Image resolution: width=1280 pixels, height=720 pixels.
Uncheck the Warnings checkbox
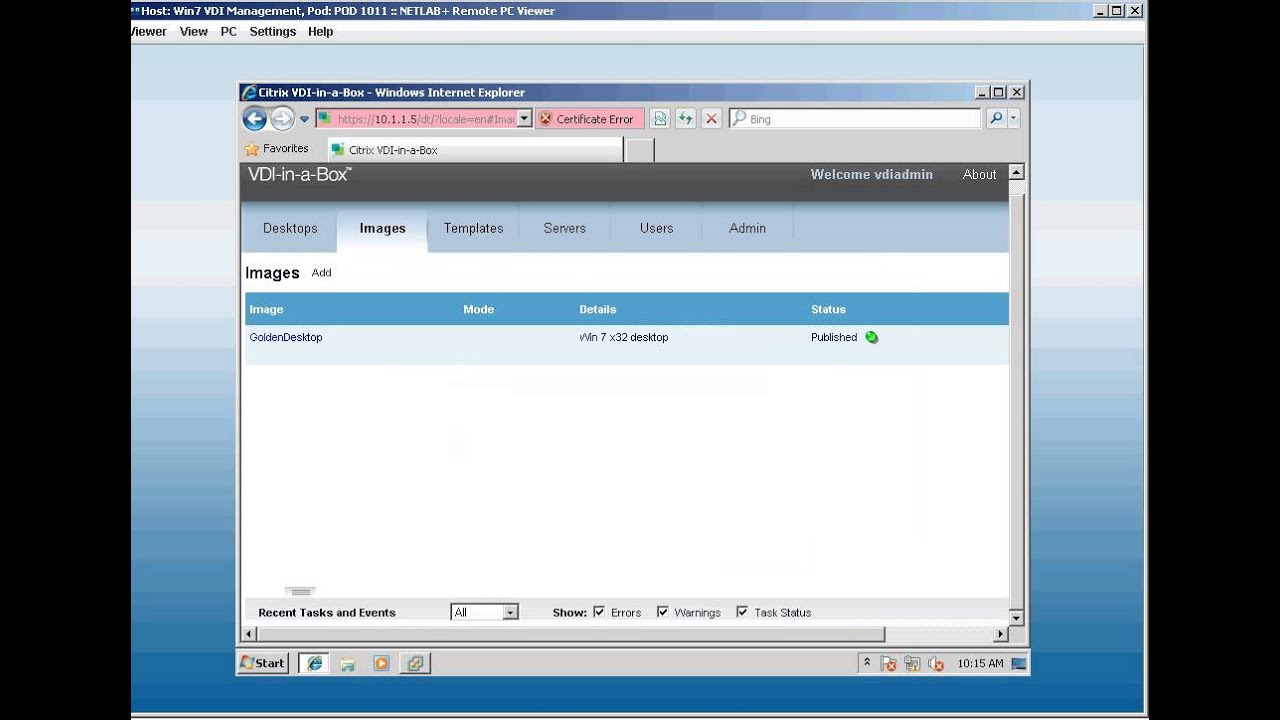(662, 612)
